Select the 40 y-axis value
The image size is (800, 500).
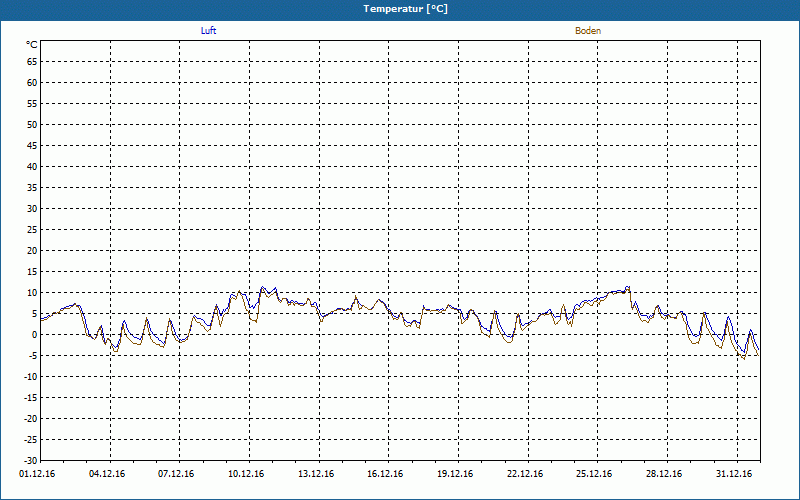pos(32,167)
